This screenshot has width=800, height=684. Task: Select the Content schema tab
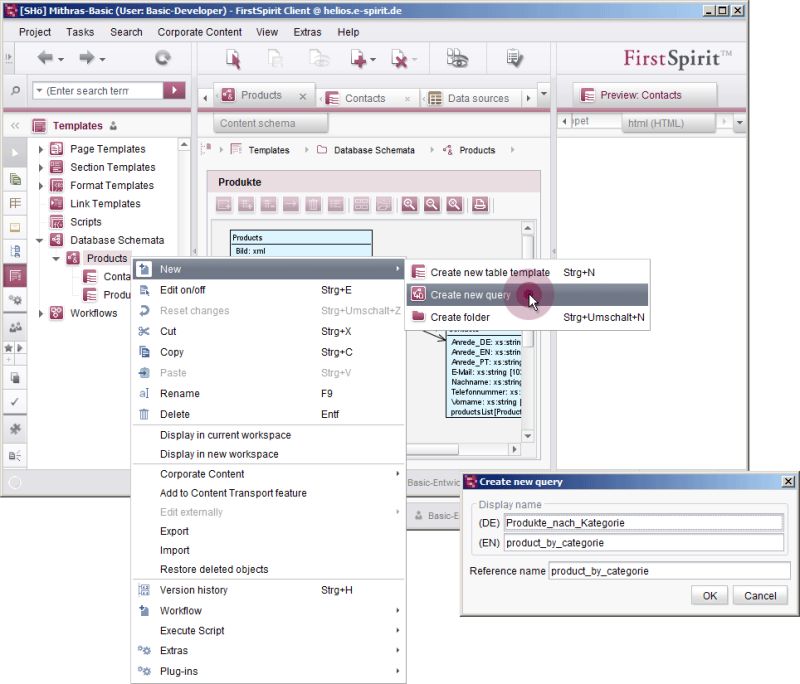(270, 123)
